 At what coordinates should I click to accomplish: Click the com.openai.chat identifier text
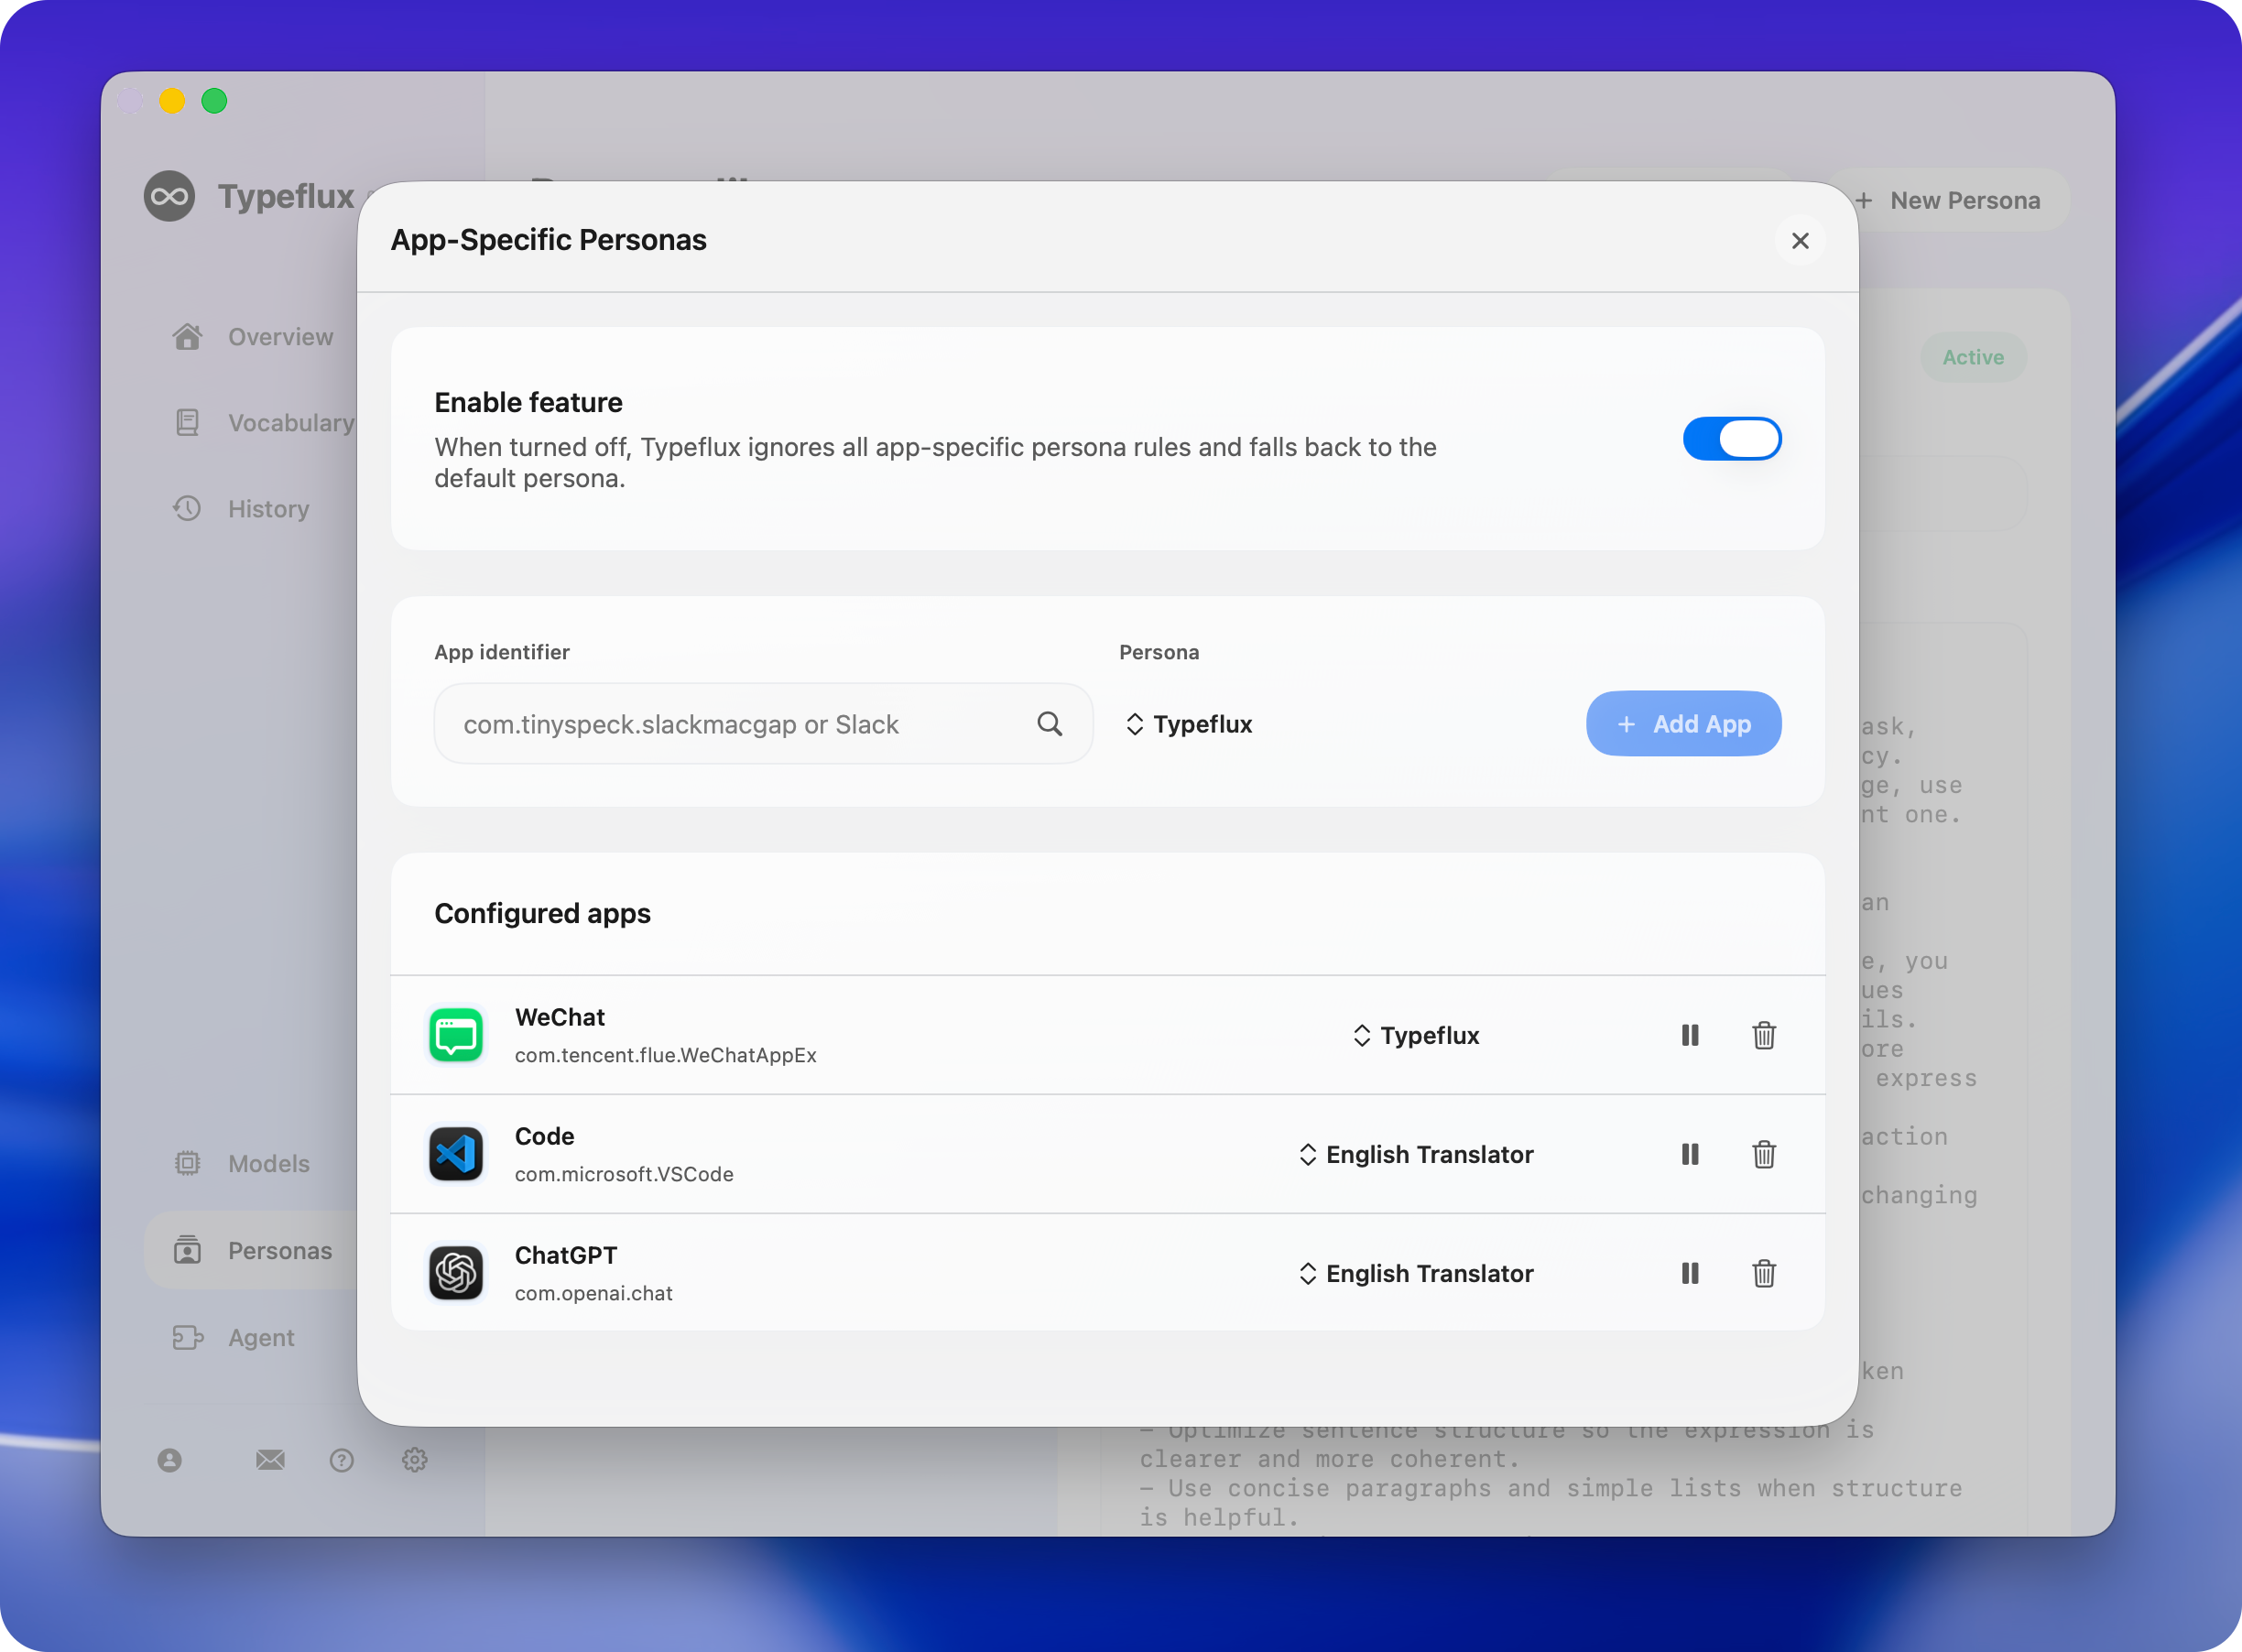click(x=594, y=1293)
